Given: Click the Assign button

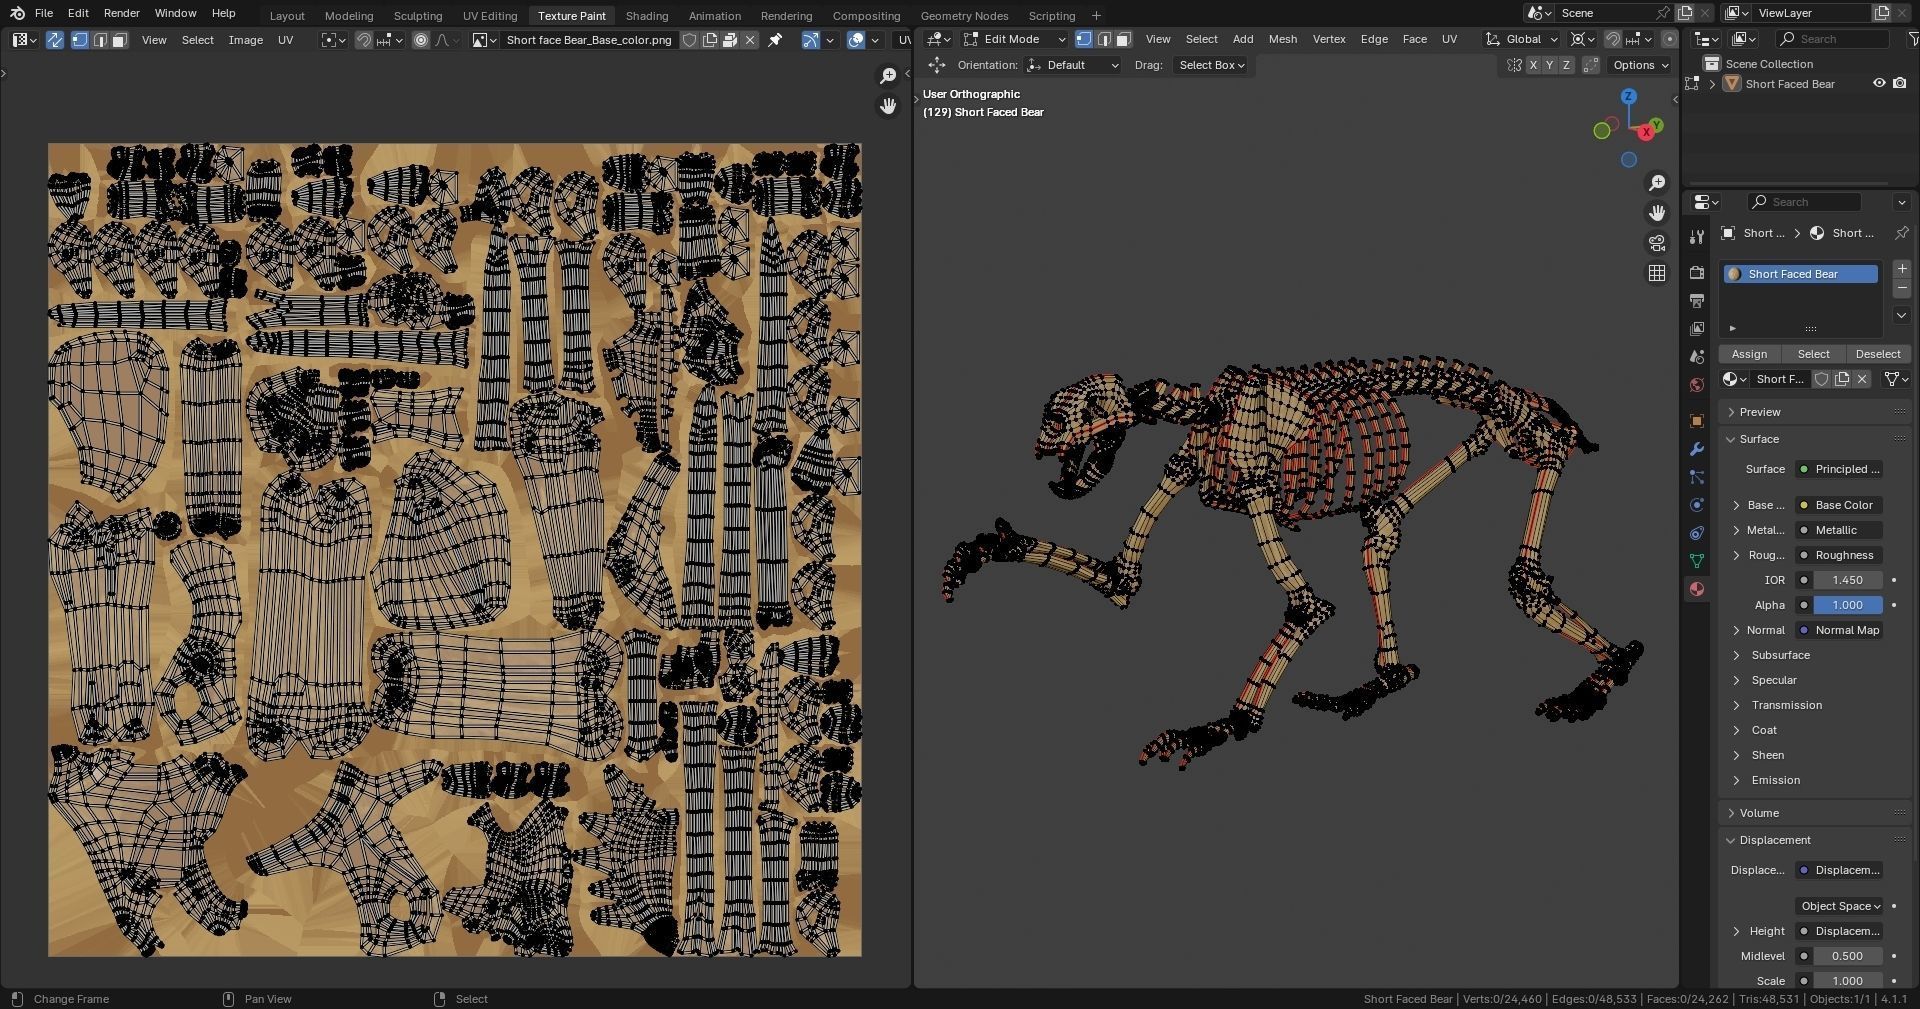Looking at the screenshot, I should (x=1749, y=354).
